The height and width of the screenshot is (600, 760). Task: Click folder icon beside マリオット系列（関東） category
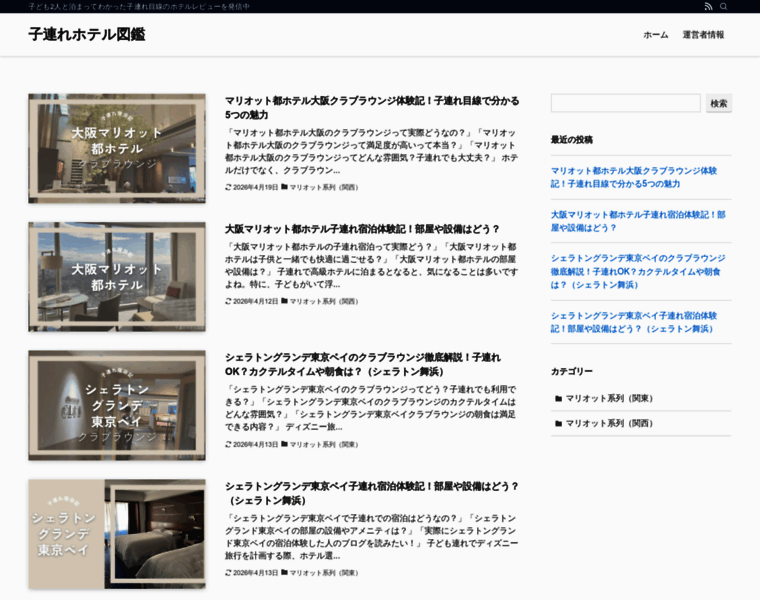point(558,398)
